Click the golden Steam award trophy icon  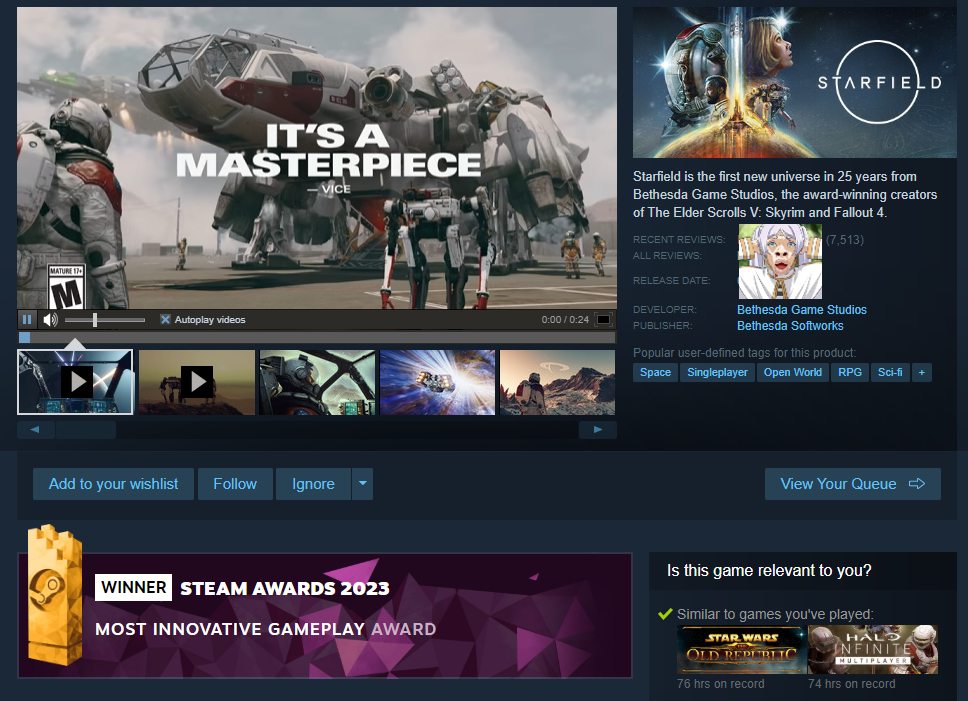click(54, 595)
